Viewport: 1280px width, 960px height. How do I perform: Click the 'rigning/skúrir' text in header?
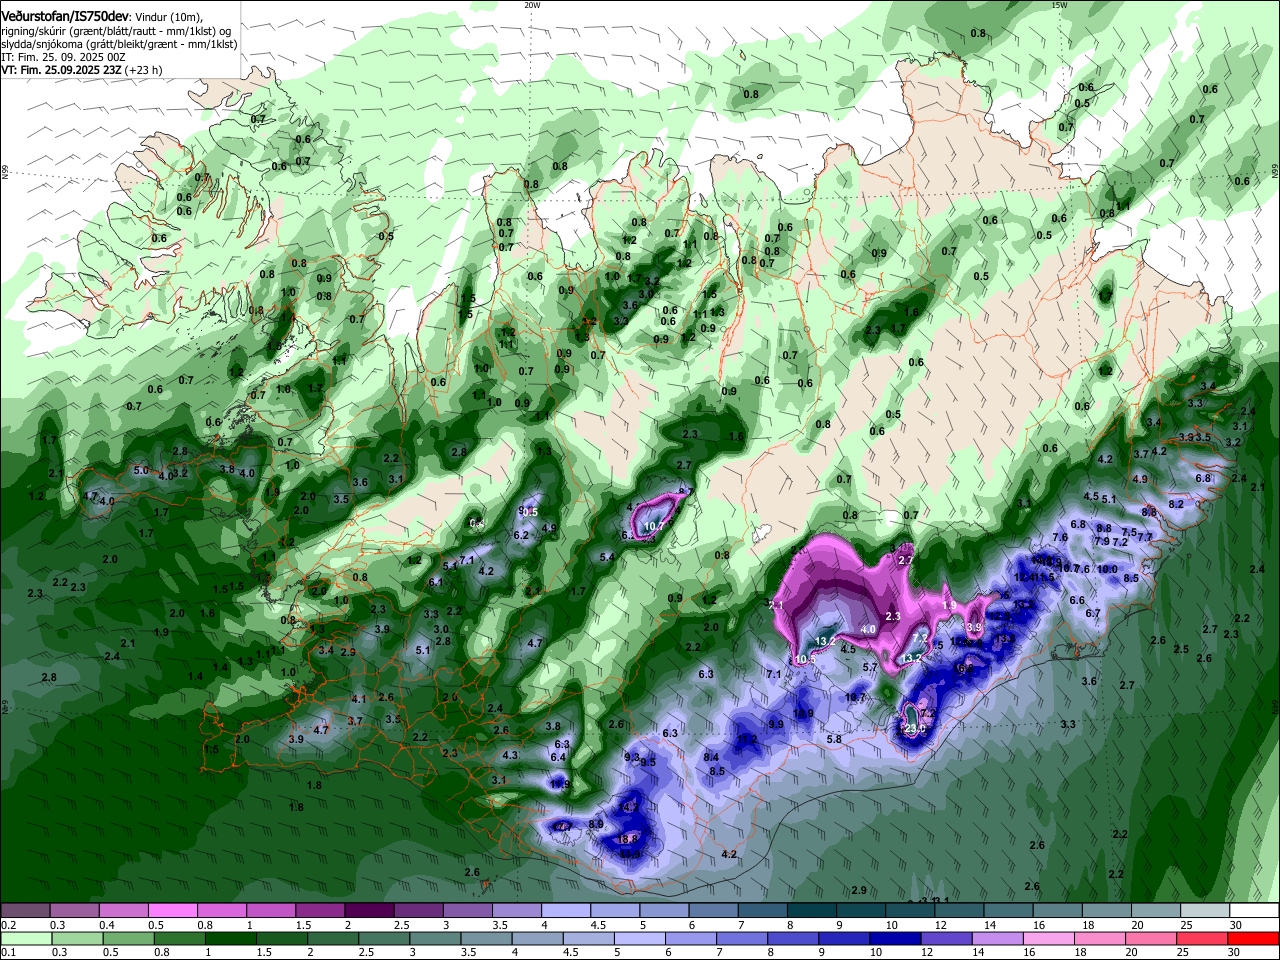(34, 30)
